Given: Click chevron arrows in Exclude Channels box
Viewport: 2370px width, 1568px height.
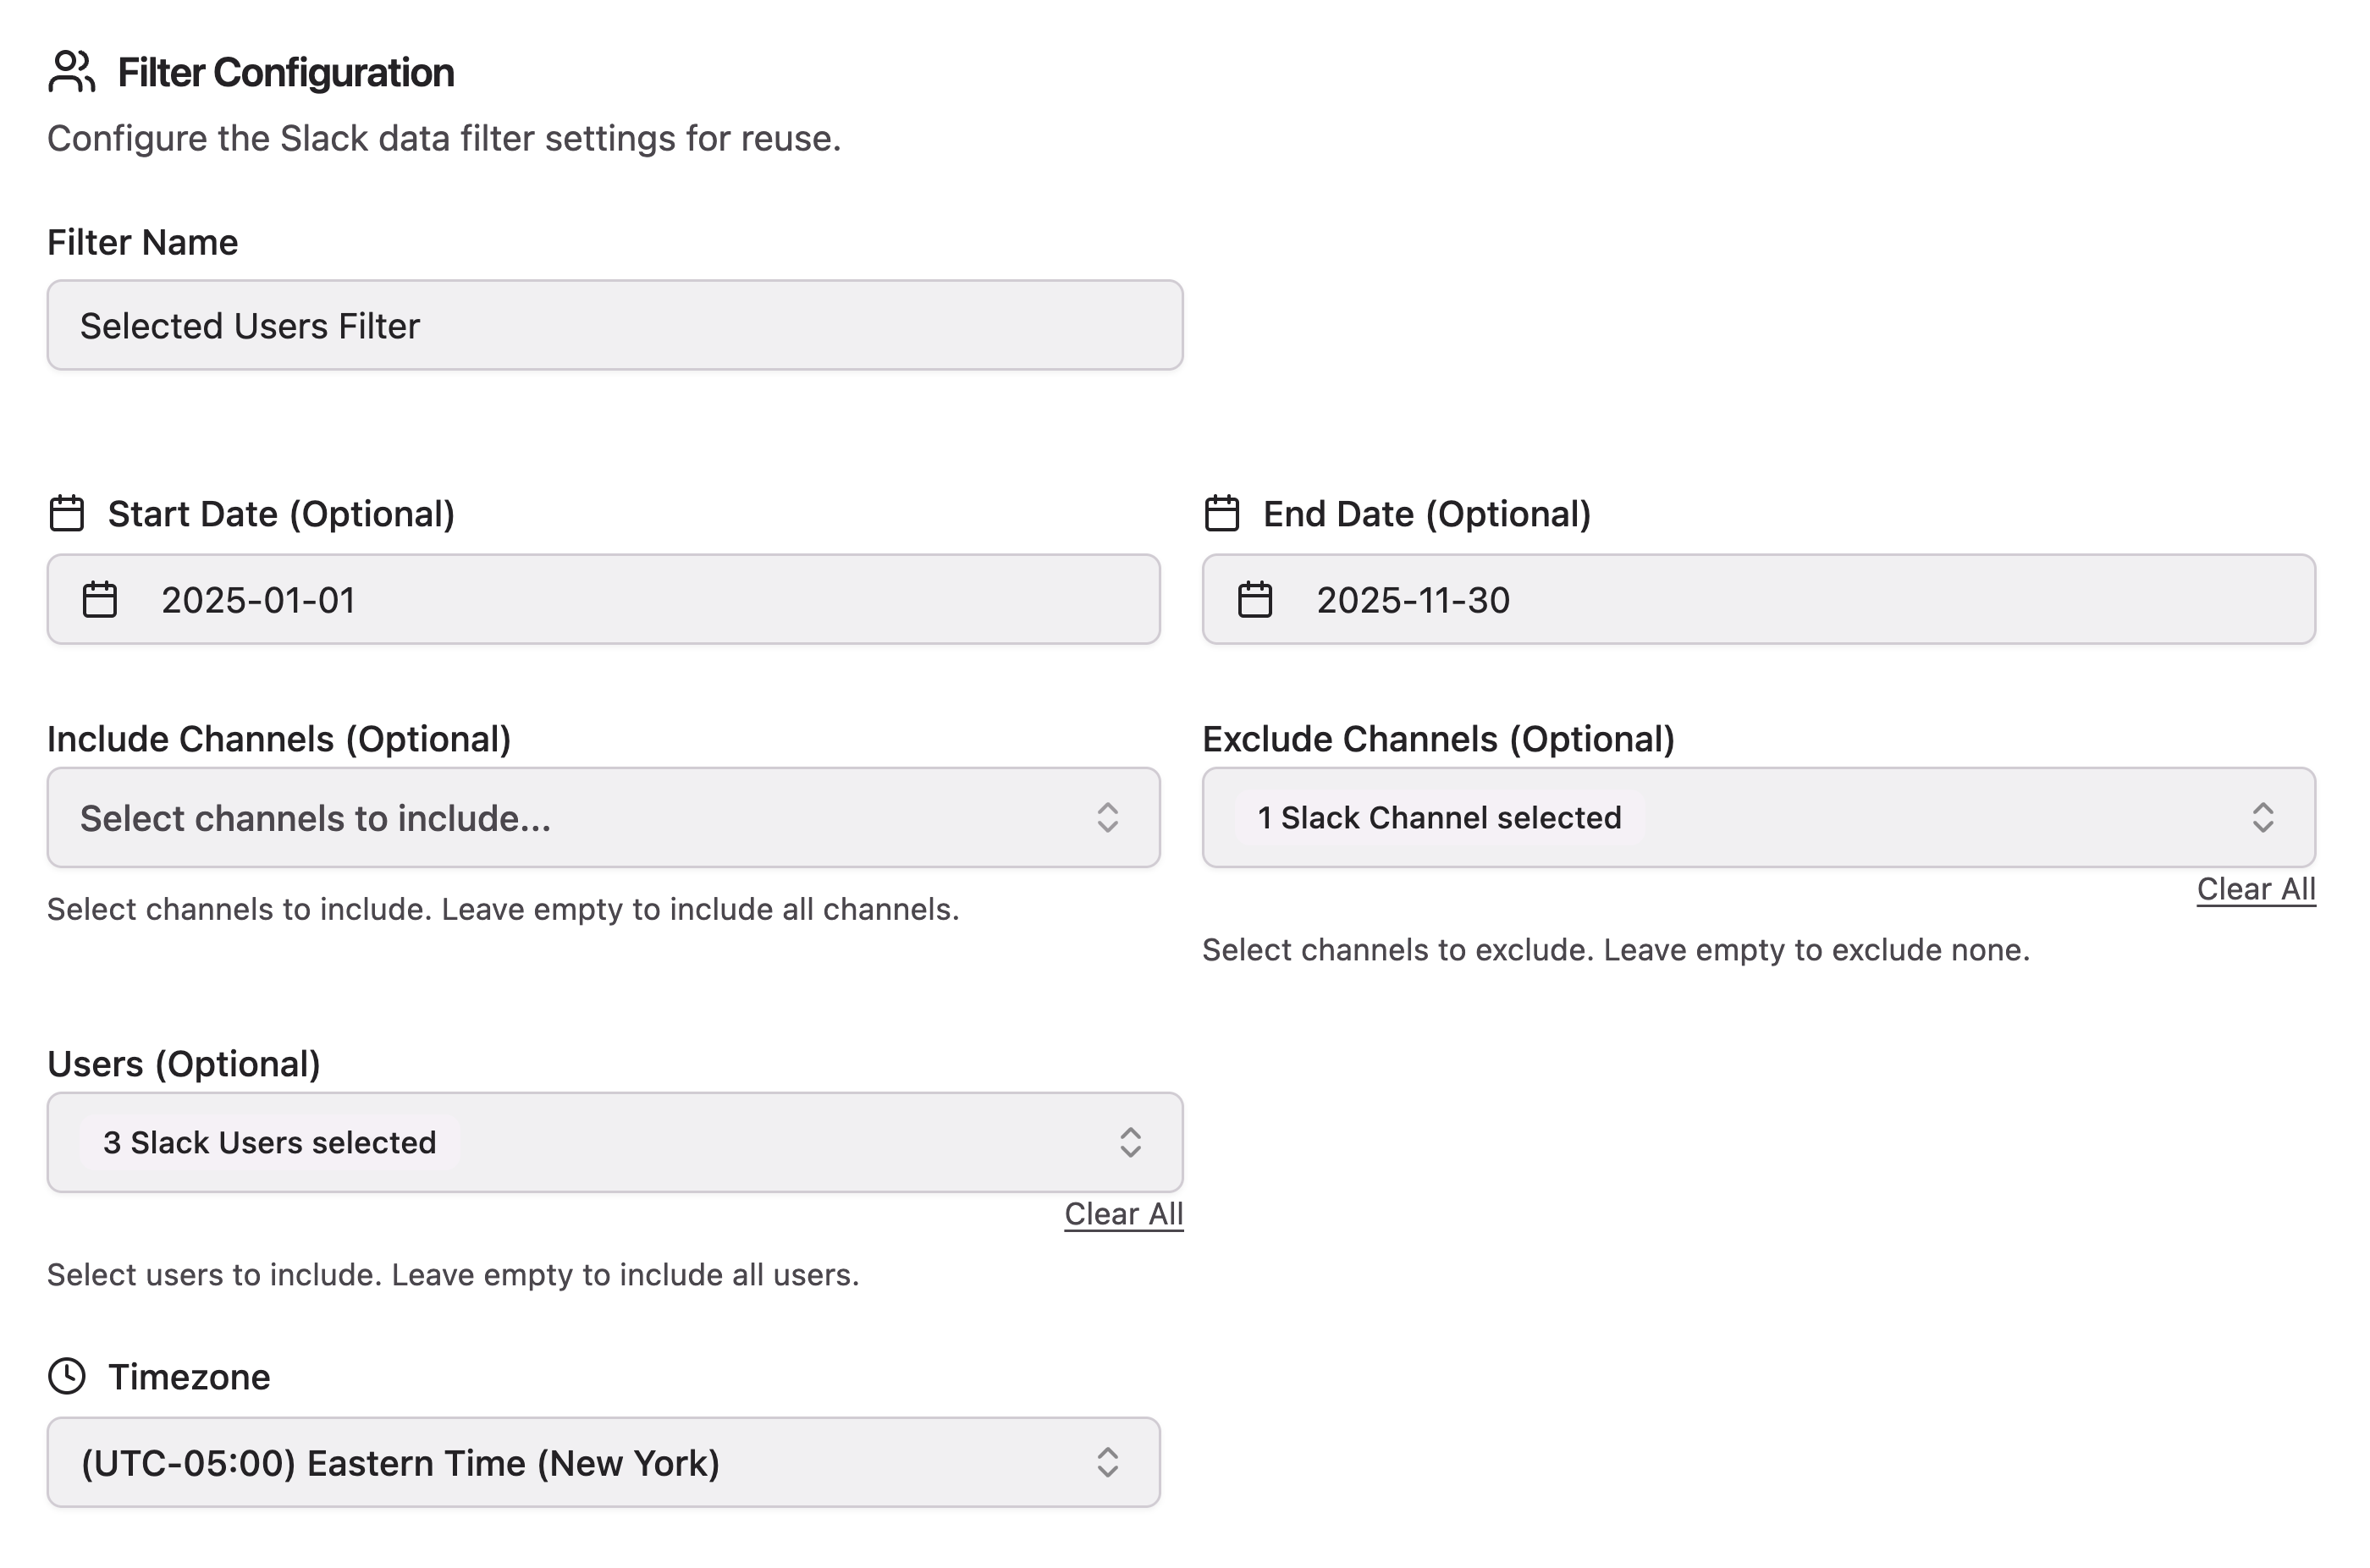Looking at the screenshot, I should [2262, 818].
